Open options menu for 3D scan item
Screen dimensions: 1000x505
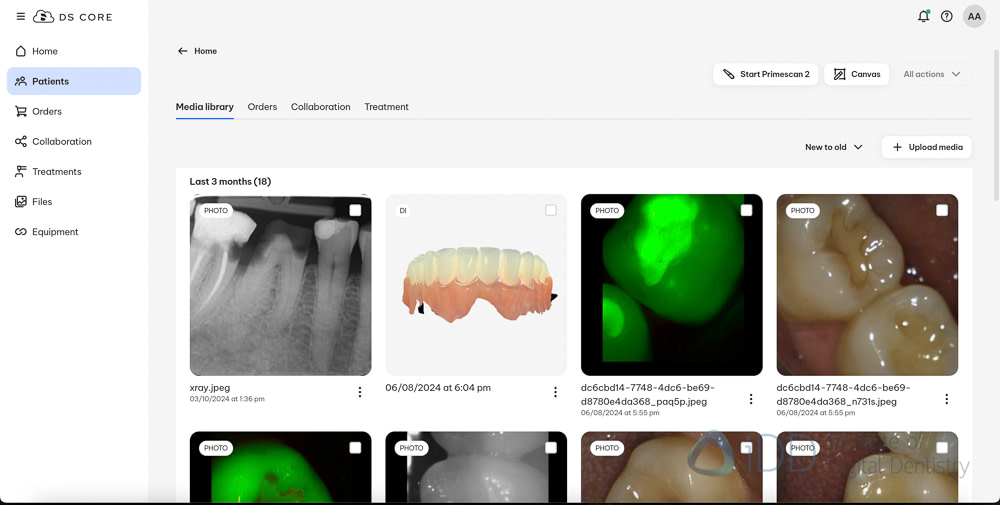(555, 393)
